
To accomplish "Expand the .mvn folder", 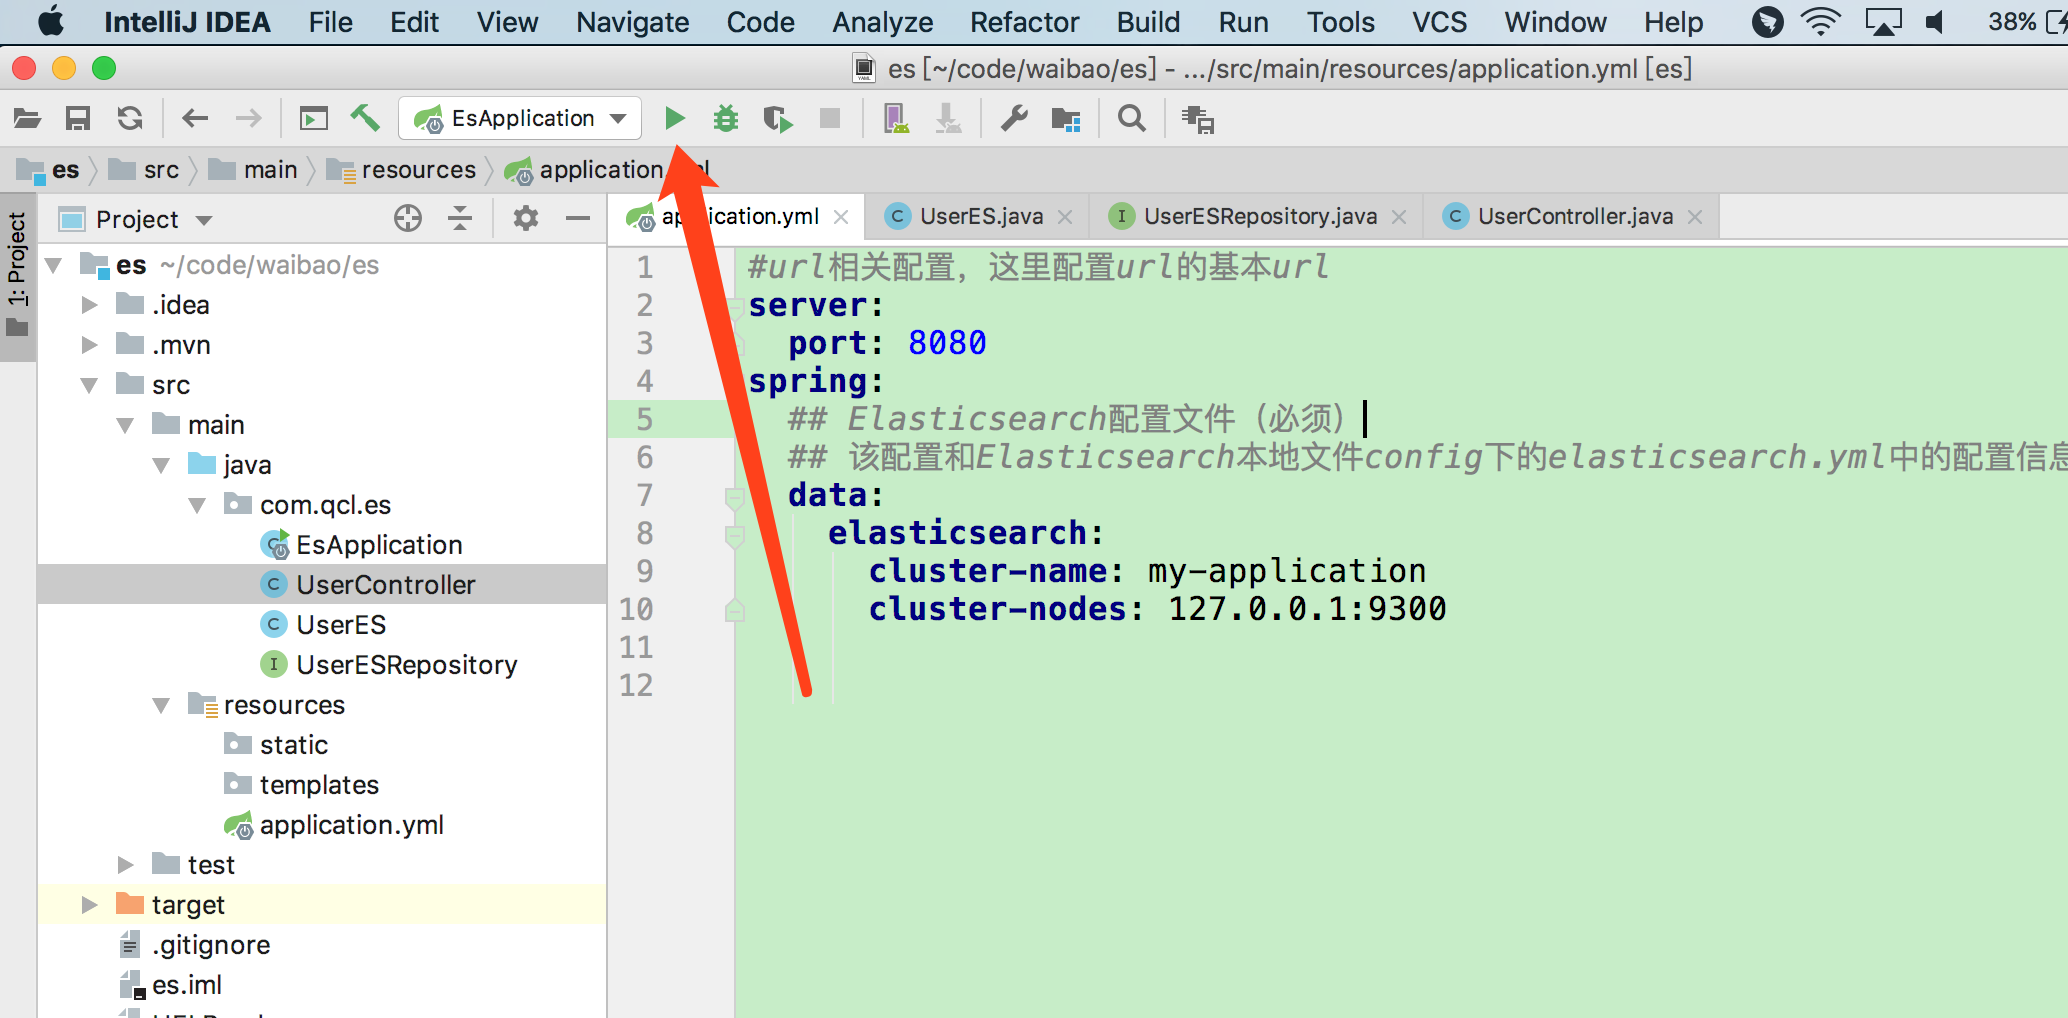I will coord(90,345).
